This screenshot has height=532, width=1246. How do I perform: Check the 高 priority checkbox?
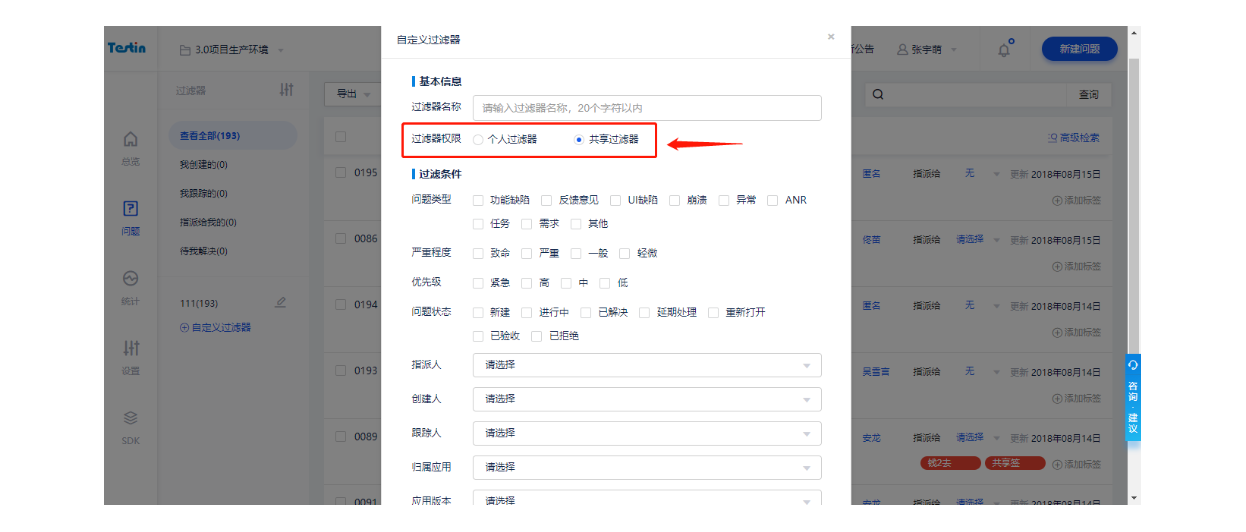tap(527, 283)
